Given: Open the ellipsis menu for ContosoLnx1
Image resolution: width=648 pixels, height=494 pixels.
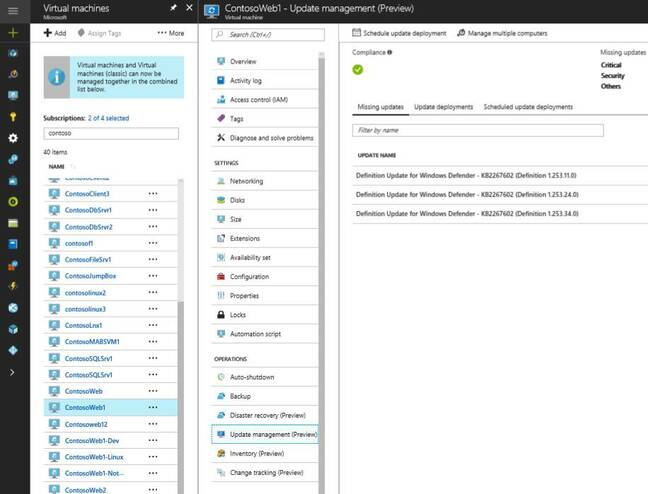Looking at the screenshot, I should [153, 325].
